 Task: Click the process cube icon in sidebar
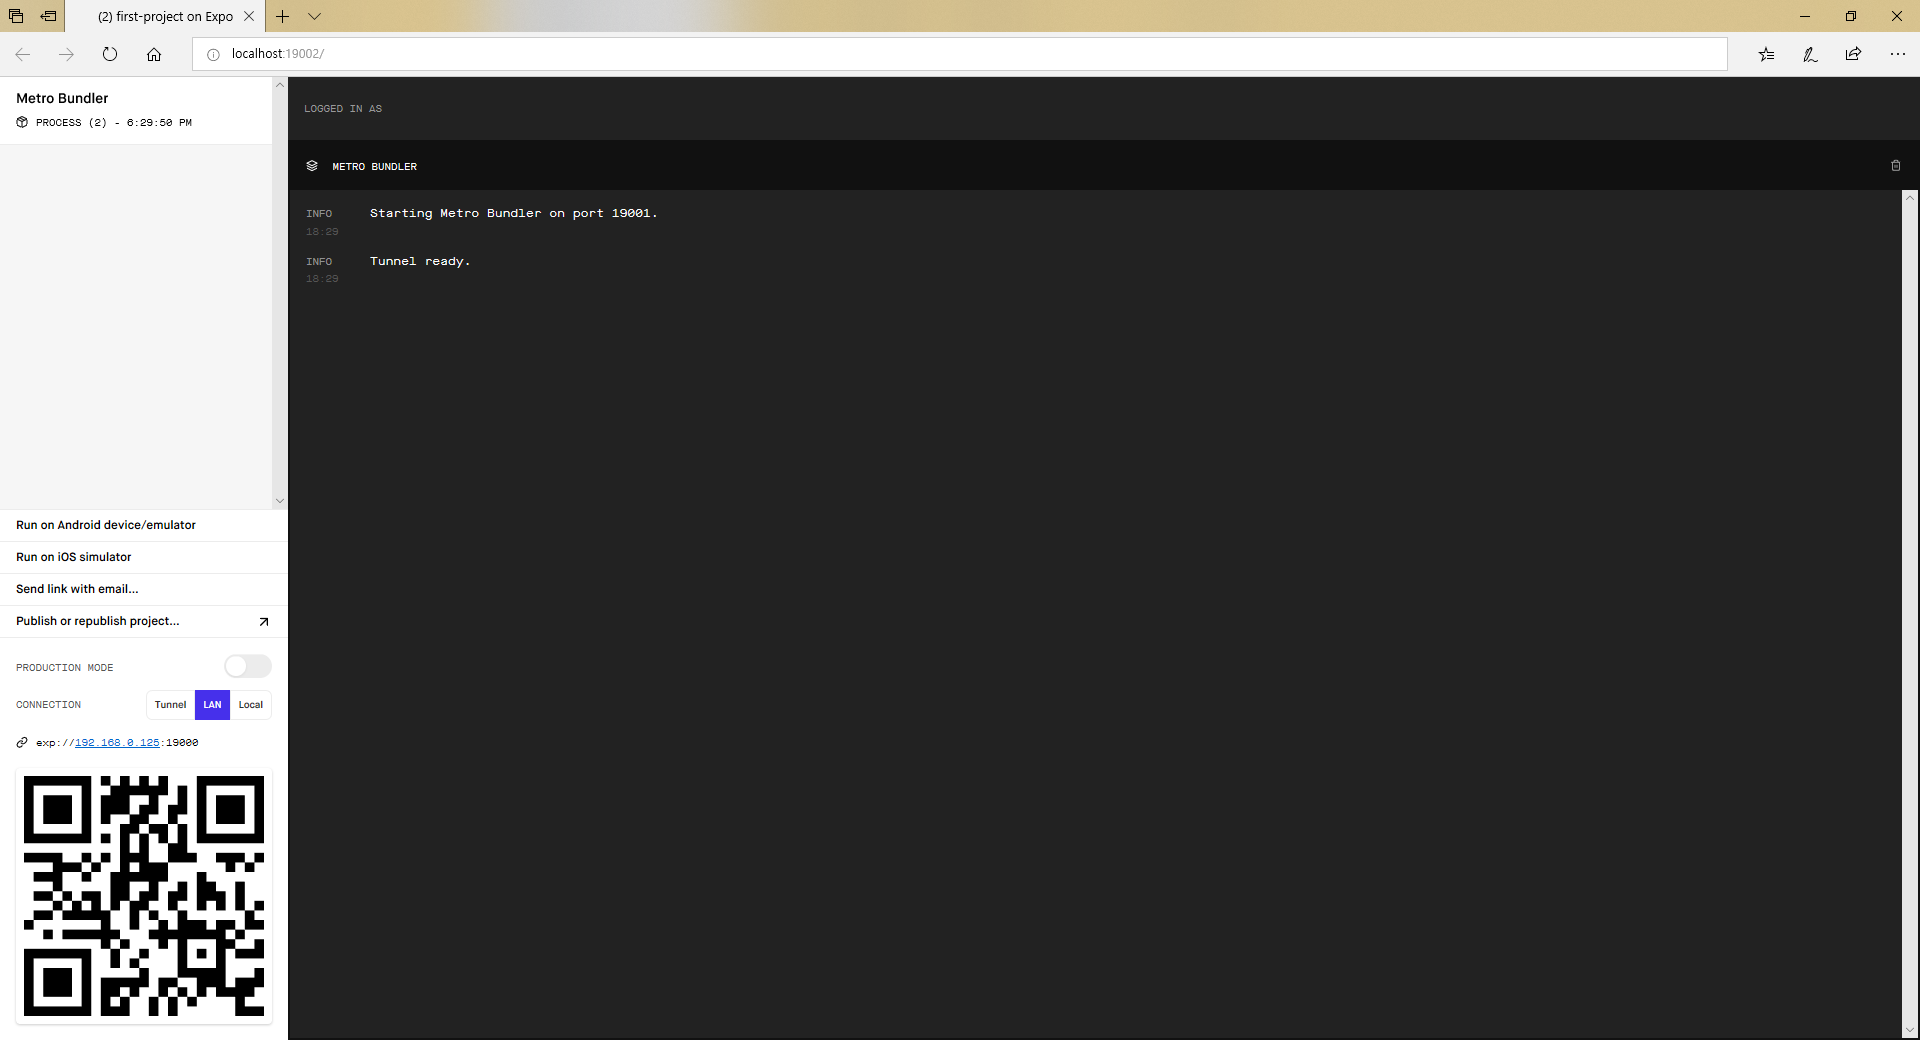click(x=22, y=122)
